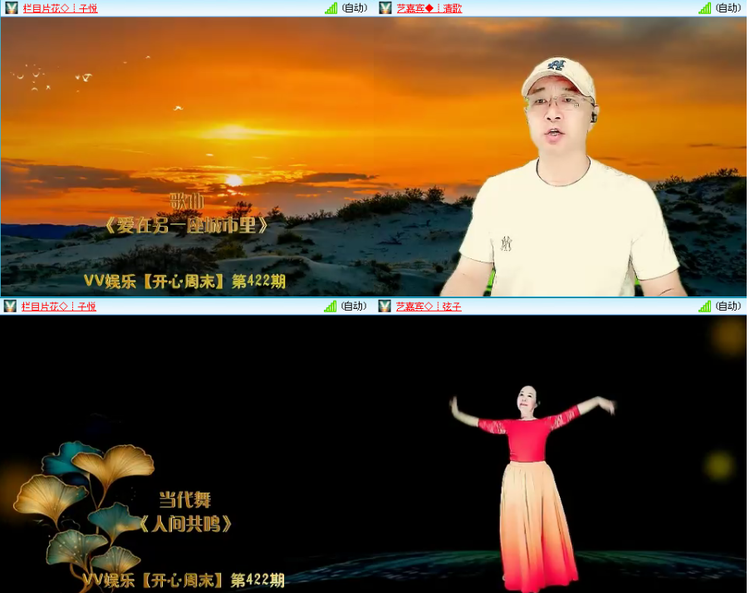
Task: Click the 子悦 avatar icon above the ginkgo panel
Action: click(10, 306)
